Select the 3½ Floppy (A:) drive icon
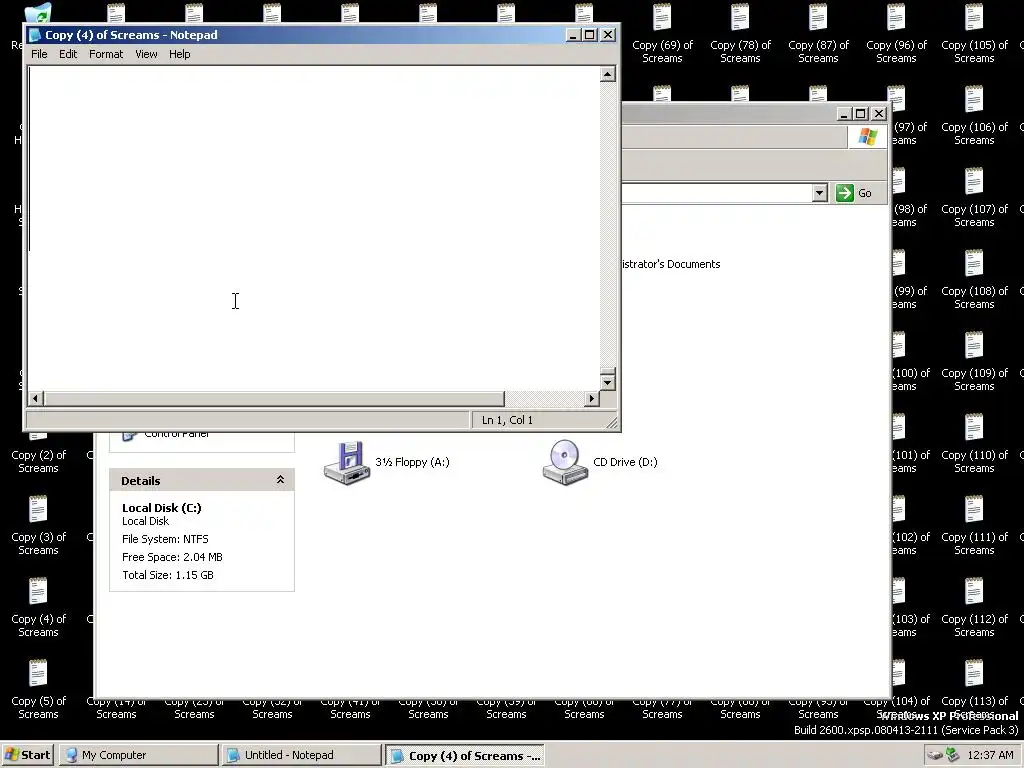The height and width of the screenshot is (768, 1024). [347, 462]
